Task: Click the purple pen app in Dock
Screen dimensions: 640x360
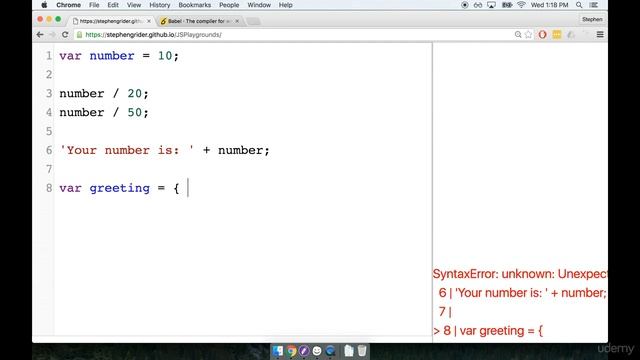Action: tap(304, 351)
